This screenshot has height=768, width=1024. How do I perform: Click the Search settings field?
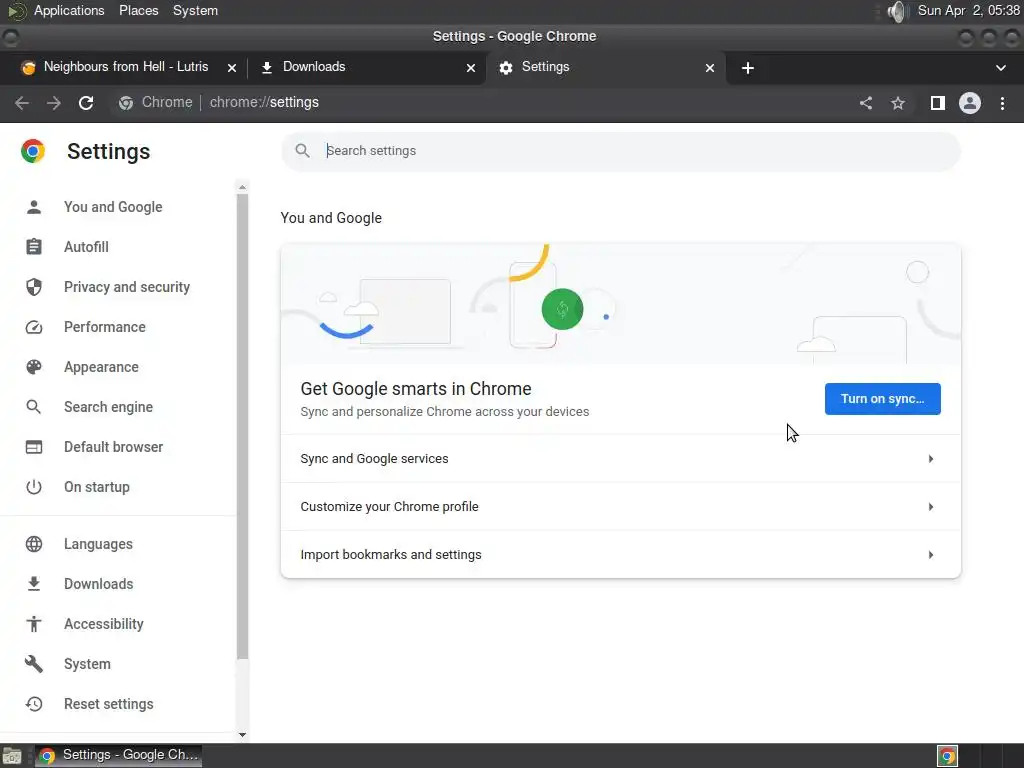pyautogui.click(x=620, y=151)
